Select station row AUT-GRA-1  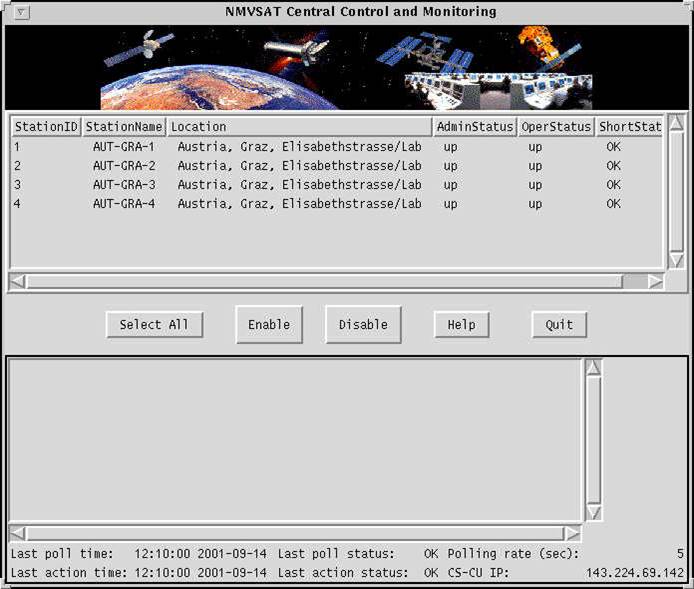click(x=336, y=147)
